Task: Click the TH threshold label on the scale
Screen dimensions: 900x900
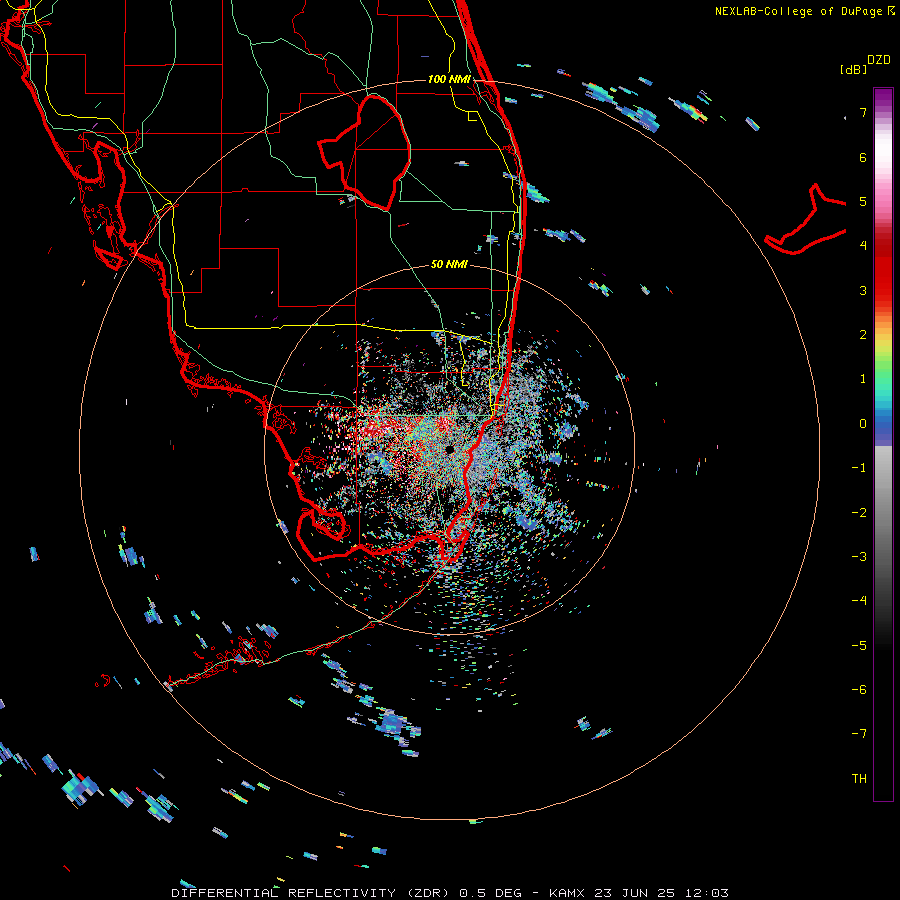Action: click(859, 779)
